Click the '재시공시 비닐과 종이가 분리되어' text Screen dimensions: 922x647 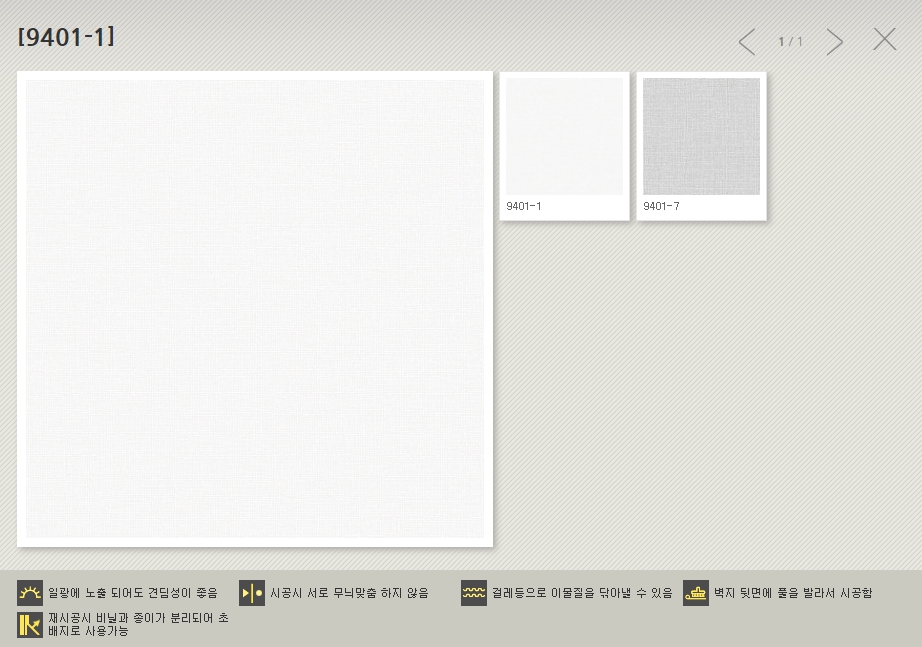[138, 618]
